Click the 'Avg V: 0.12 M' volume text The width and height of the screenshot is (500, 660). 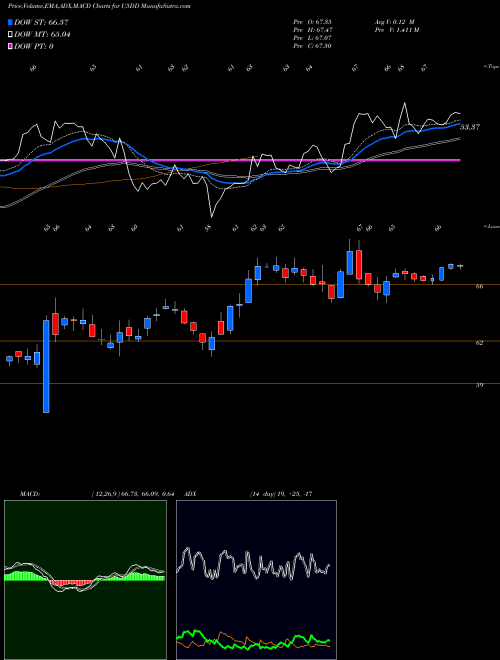click(x=394, y=22)
